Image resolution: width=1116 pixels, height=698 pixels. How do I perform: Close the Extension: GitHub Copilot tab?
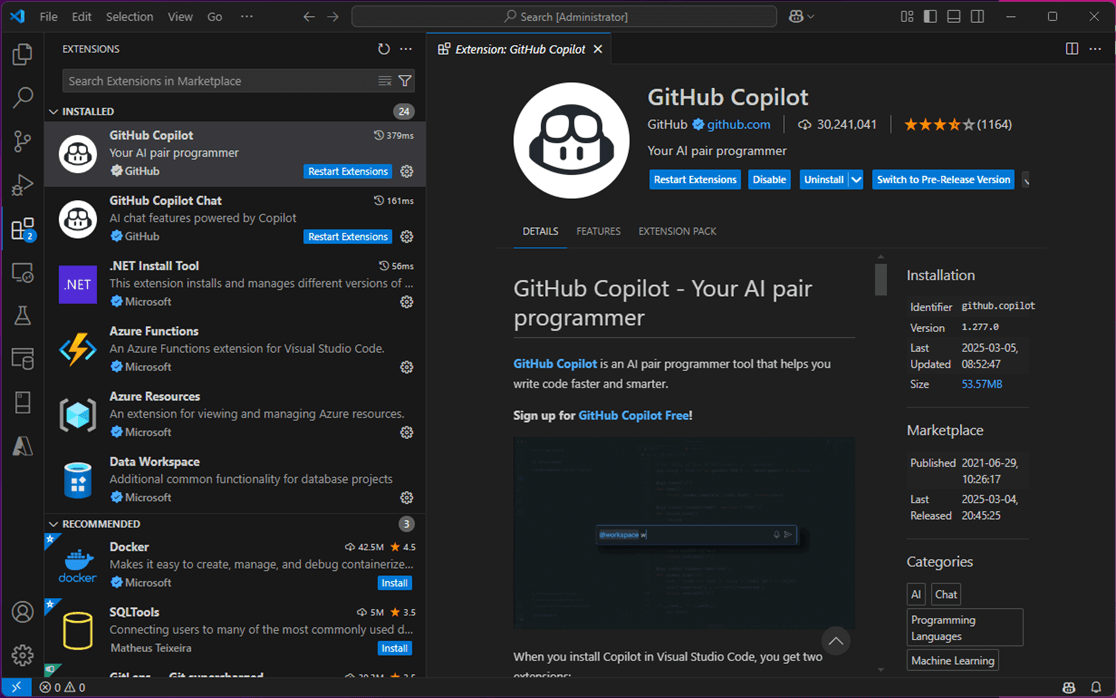[598, 49]
